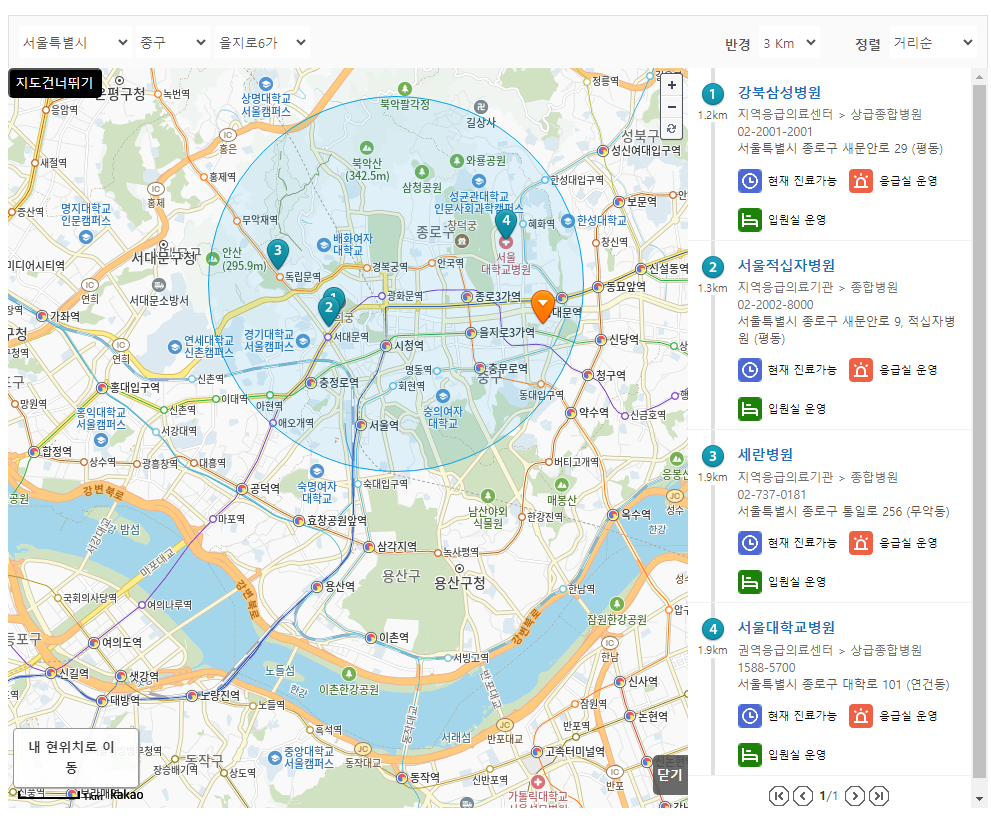Zoom in the map with plus button

click(671, 85)
